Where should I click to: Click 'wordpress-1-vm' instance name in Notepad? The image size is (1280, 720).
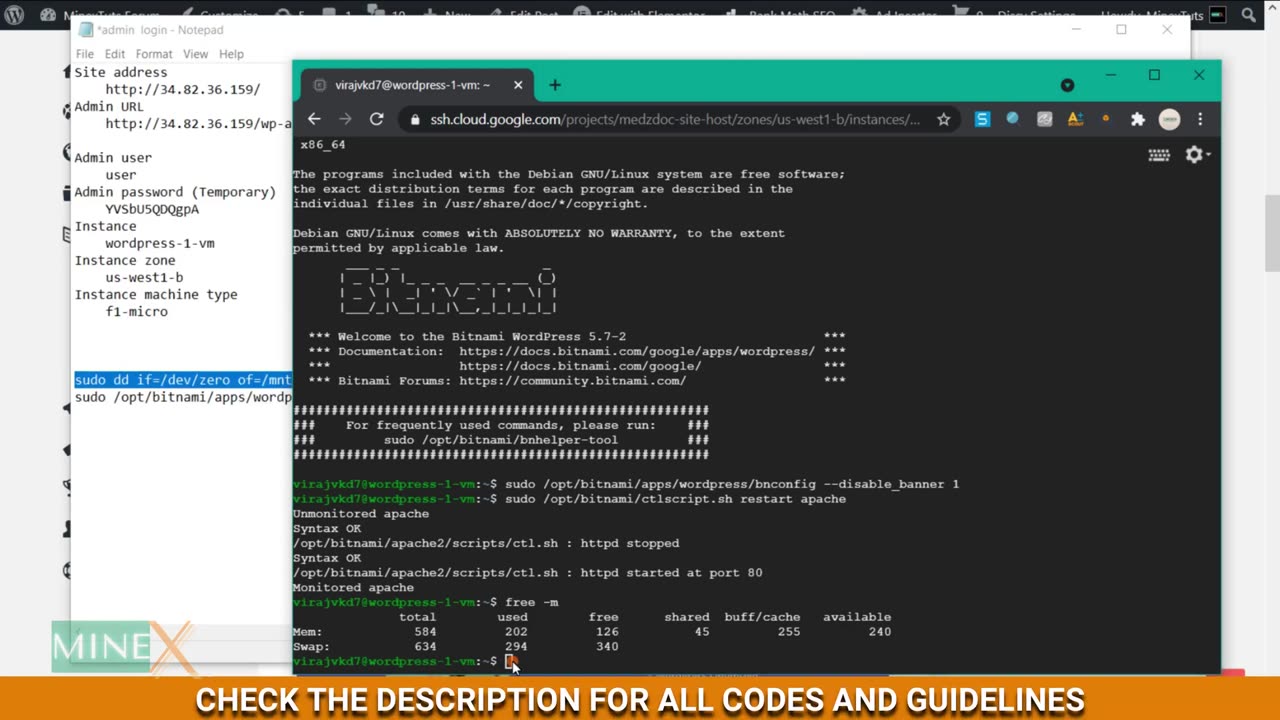click(x=160, y=243)
